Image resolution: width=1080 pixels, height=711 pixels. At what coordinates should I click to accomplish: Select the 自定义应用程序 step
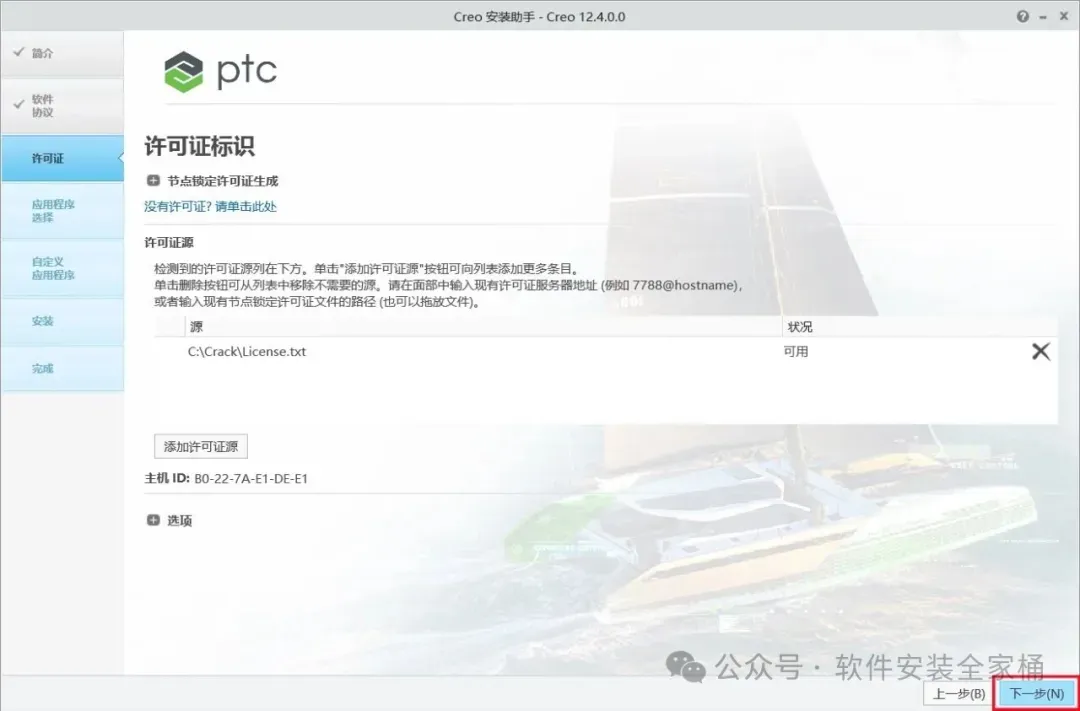point(62,268)
